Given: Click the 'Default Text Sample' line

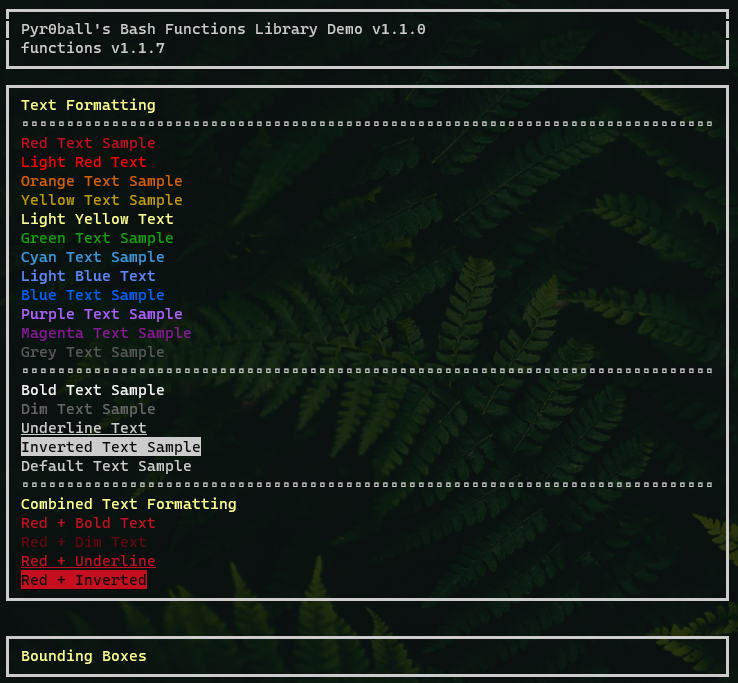Looking at the screenshot, I should [x=106, y=466].
